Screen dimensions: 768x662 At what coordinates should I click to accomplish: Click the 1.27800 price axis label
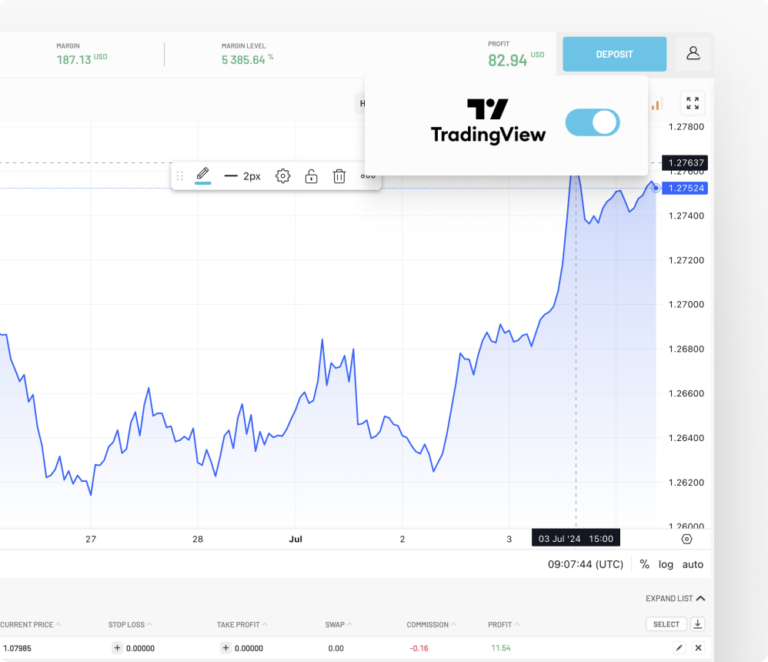686,127
